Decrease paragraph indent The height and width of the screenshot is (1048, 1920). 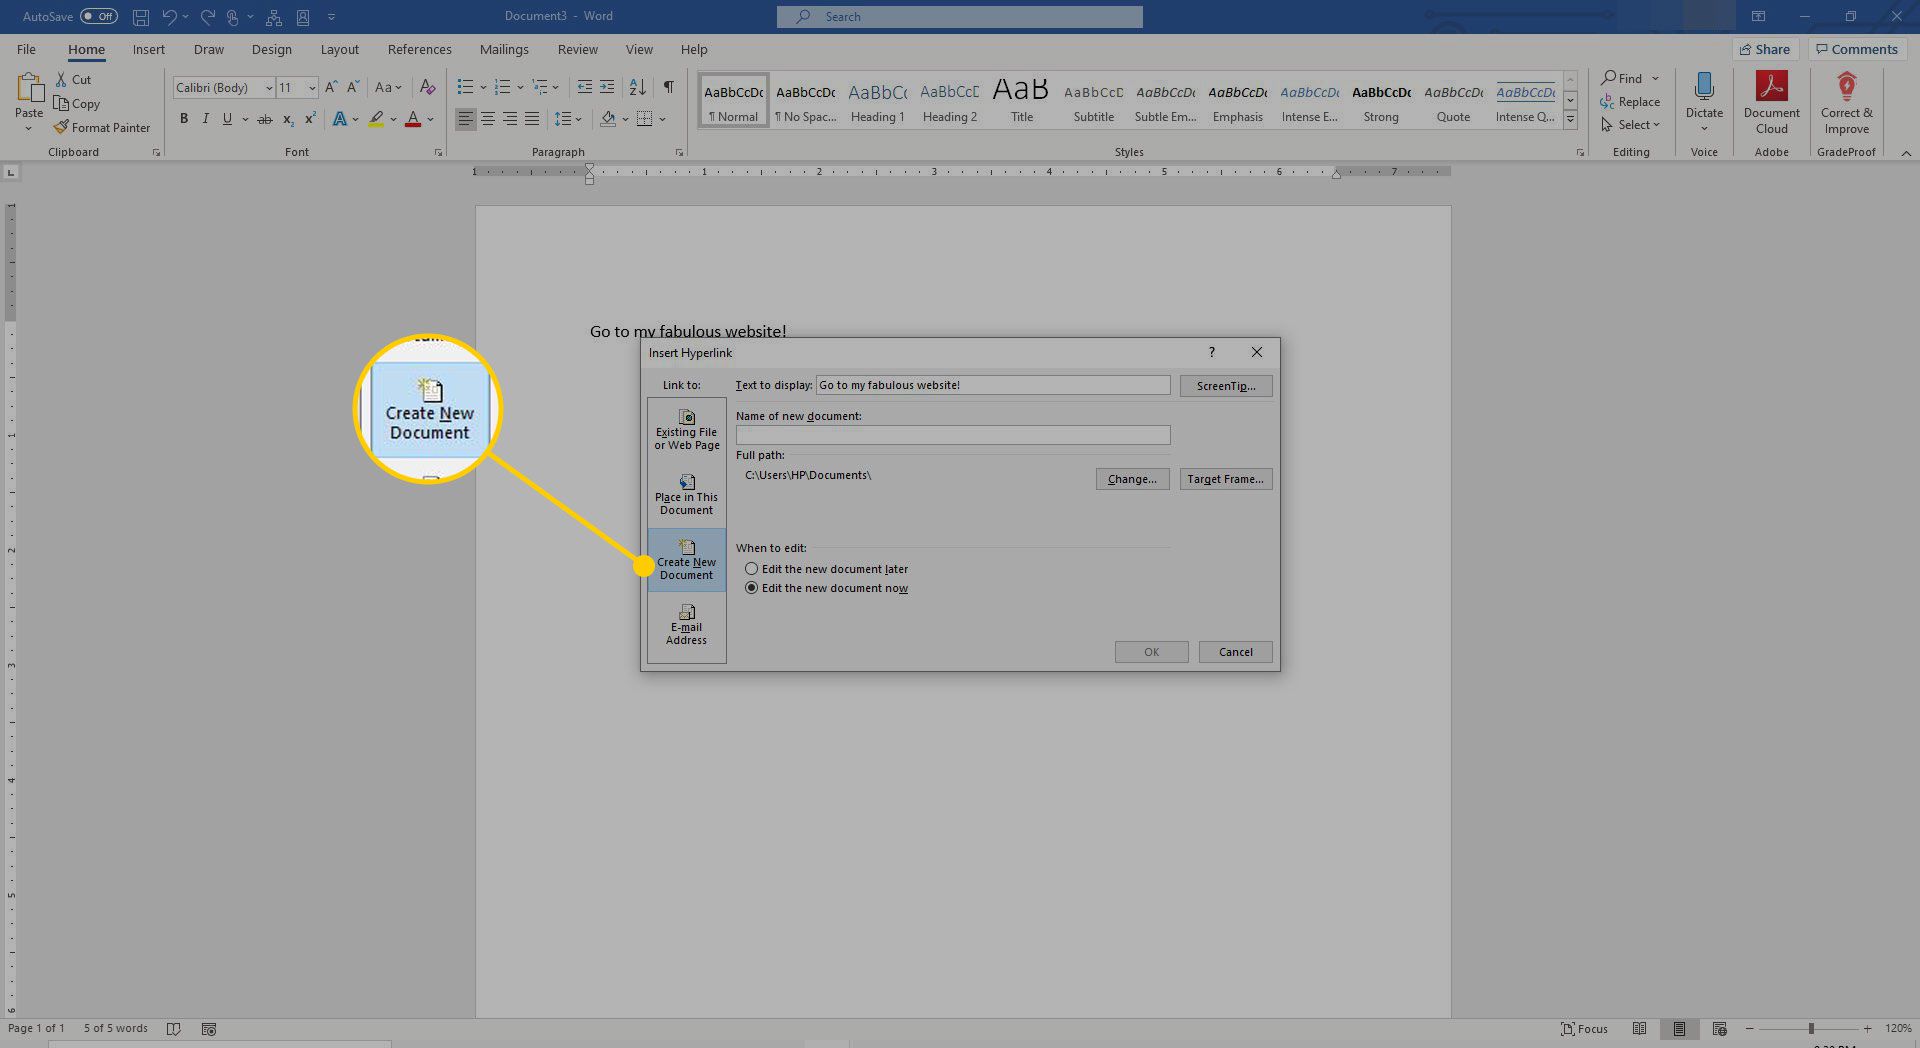585,87
